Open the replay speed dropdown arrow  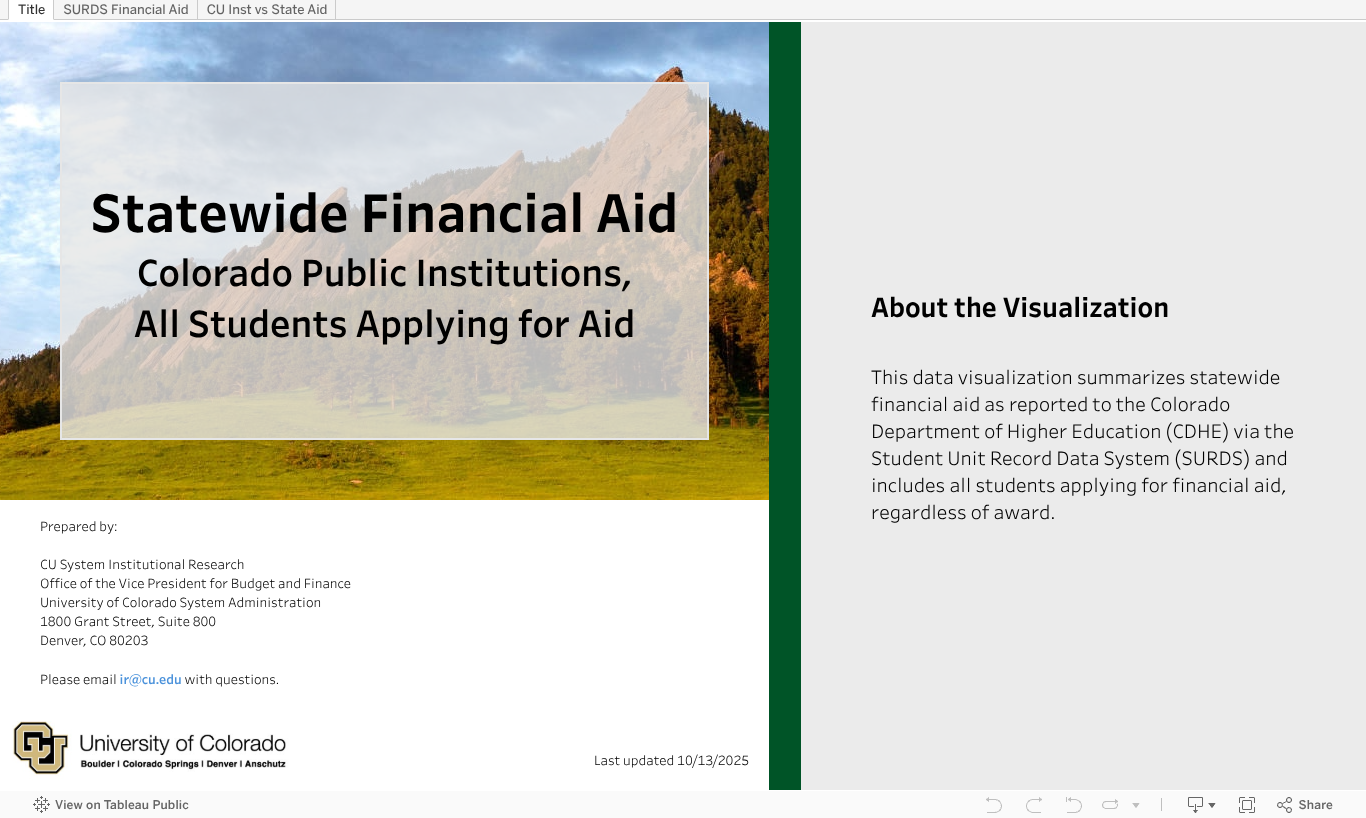pyautogui.click(x=1136, y=805)
